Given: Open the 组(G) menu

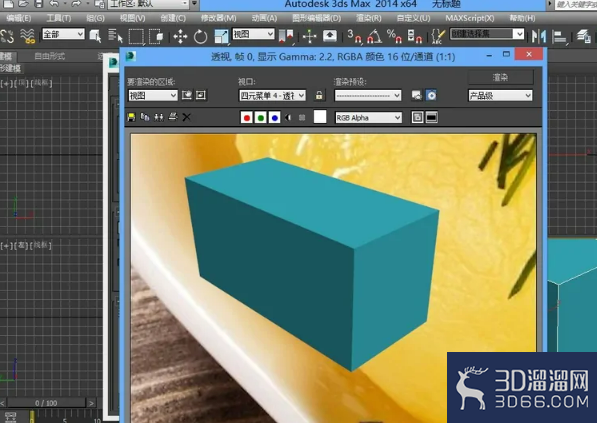Looking at the screenshot, I should coord(95,18).
